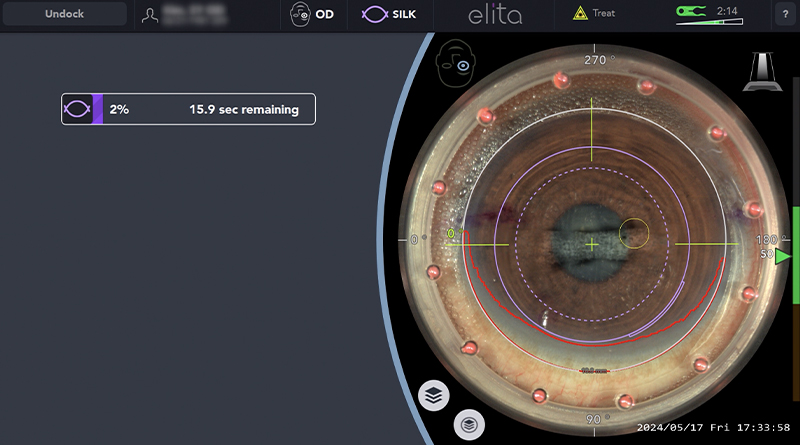Click the 270° axis label

click(x=599, y=60)
